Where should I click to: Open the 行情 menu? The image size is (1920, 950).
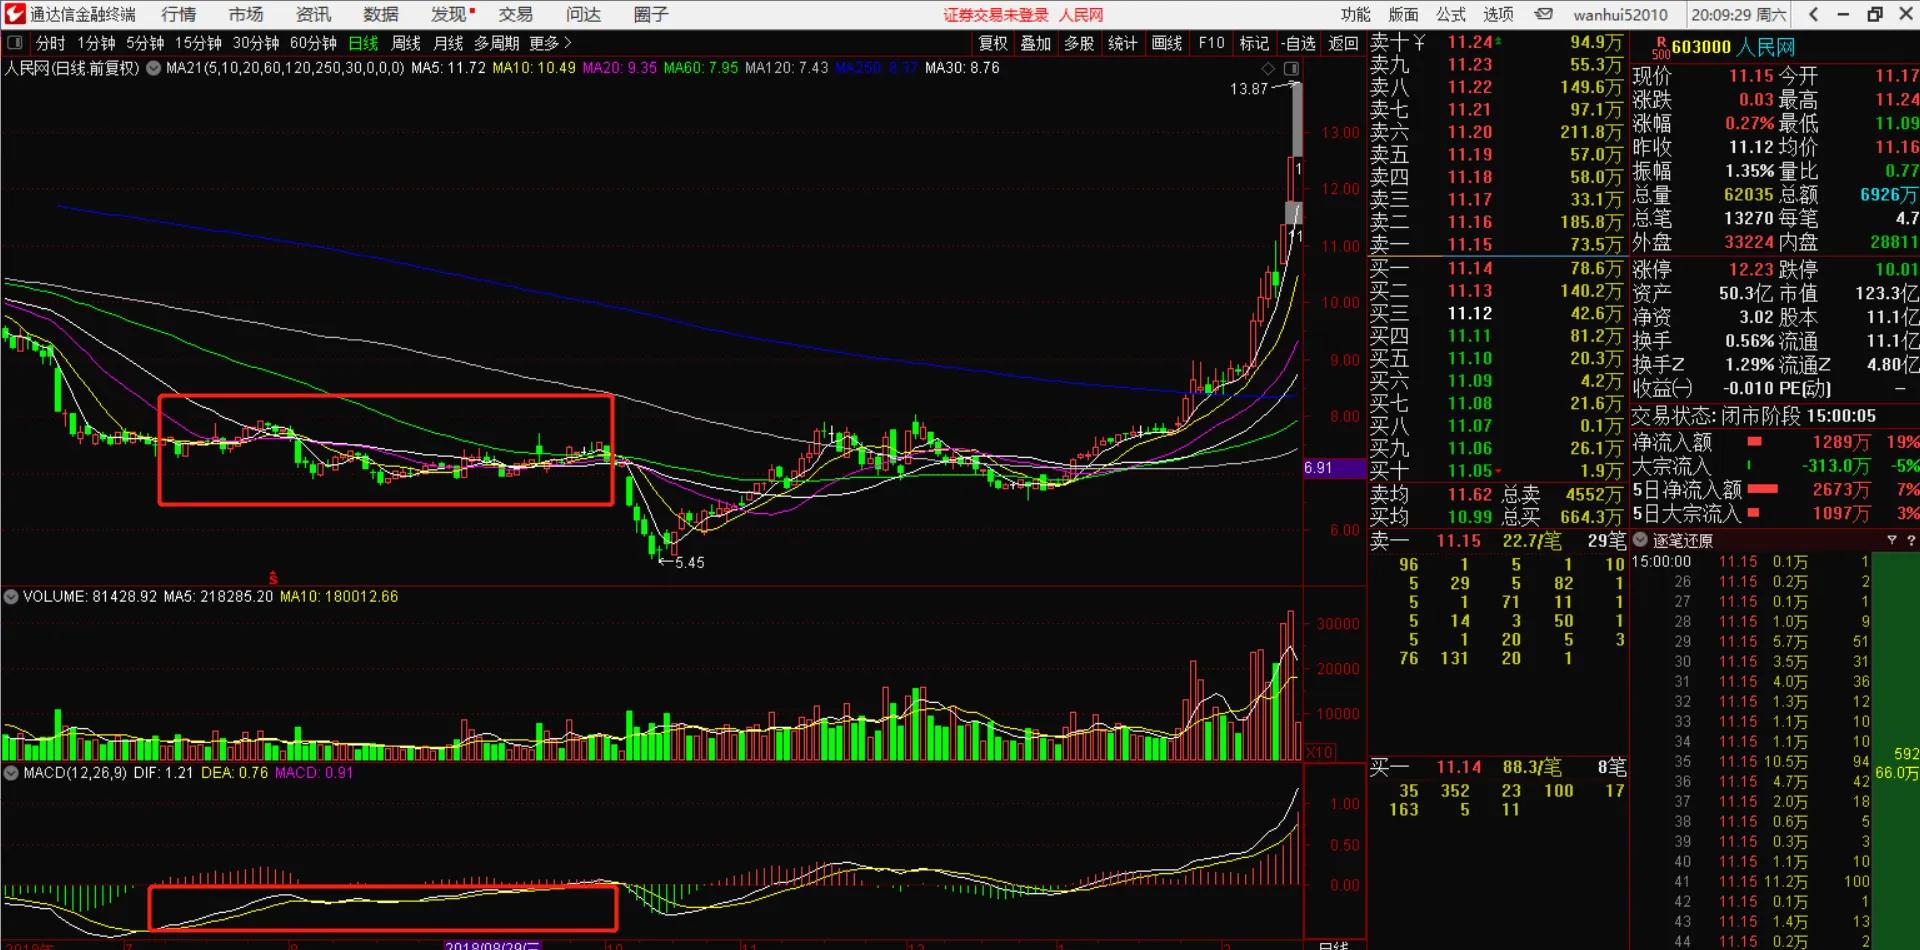coord(178,14)
